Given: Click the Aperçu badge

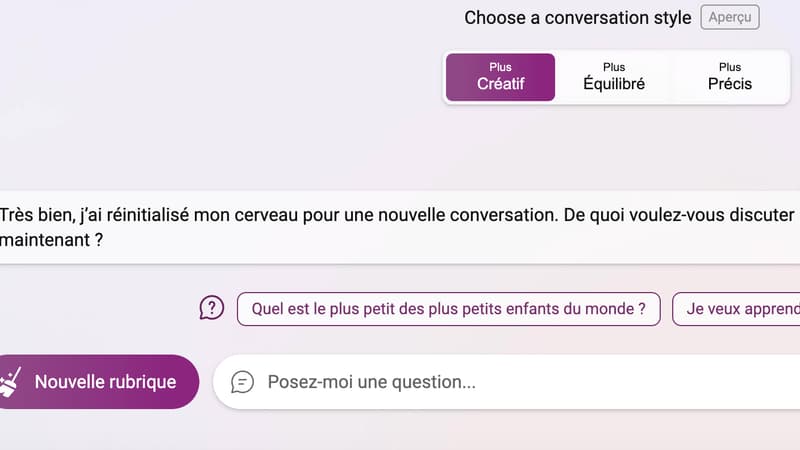Looking at the screenshot, I should (730, 18).
